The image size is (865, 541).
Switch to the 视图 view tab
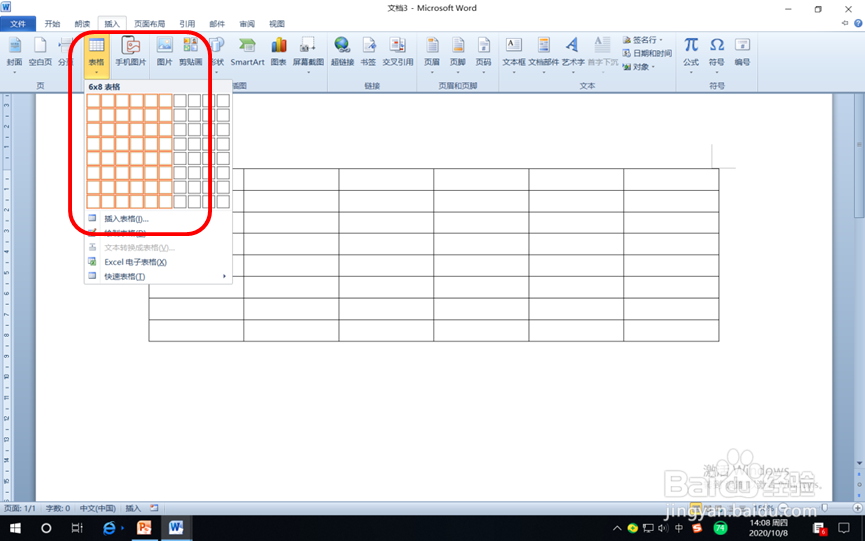(276, 24)
